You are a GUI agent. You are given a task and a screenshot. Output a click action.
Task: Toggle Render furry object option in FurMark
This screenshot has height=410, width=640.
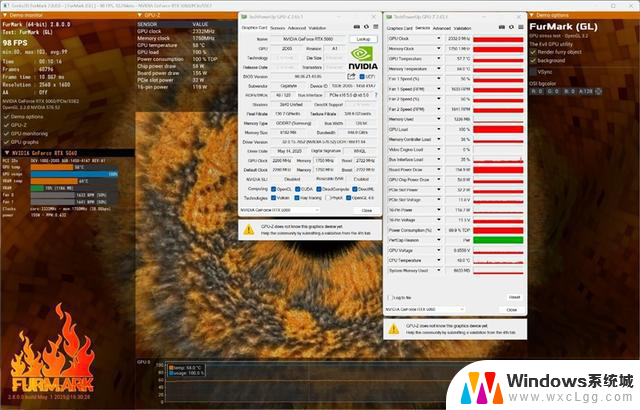[x=533, y=52]
